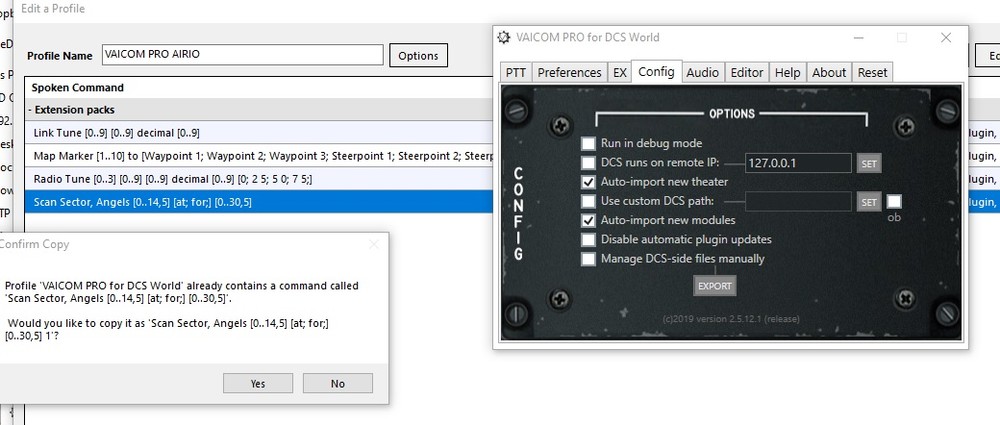Select the Config tab
The width and height of the screenshot is (1000, 425).
pos(656,71)
